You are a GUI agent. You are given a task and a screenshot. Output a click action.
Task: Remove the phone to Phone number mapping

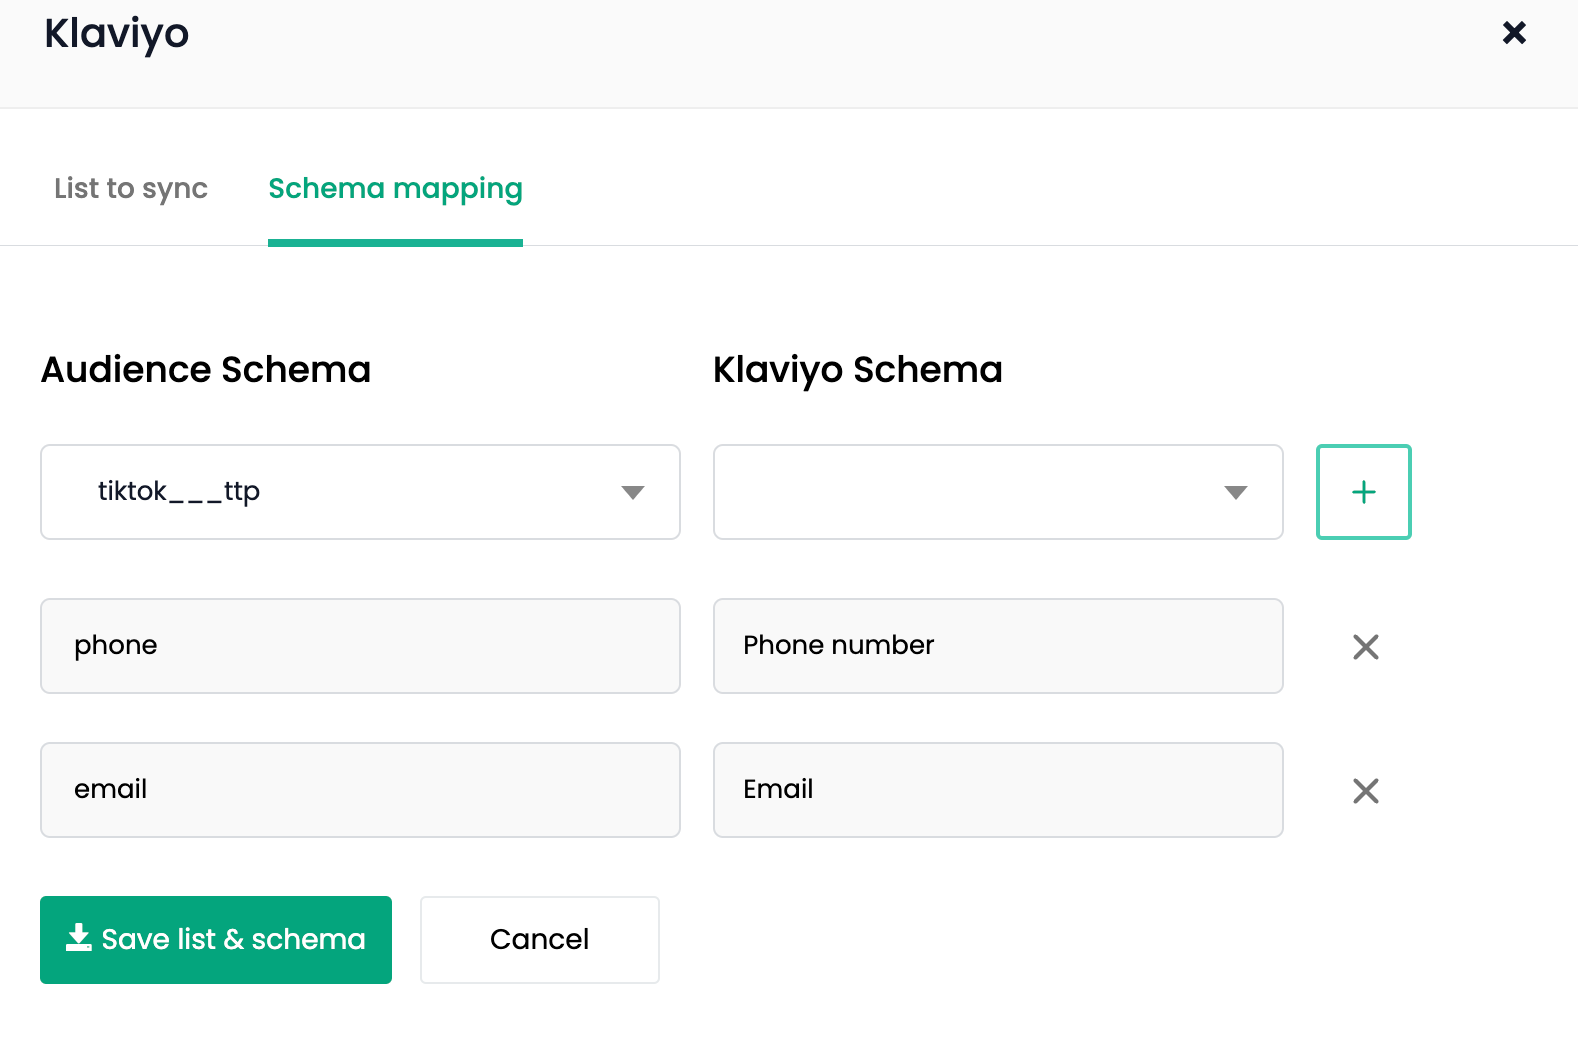click(1365, 647)
